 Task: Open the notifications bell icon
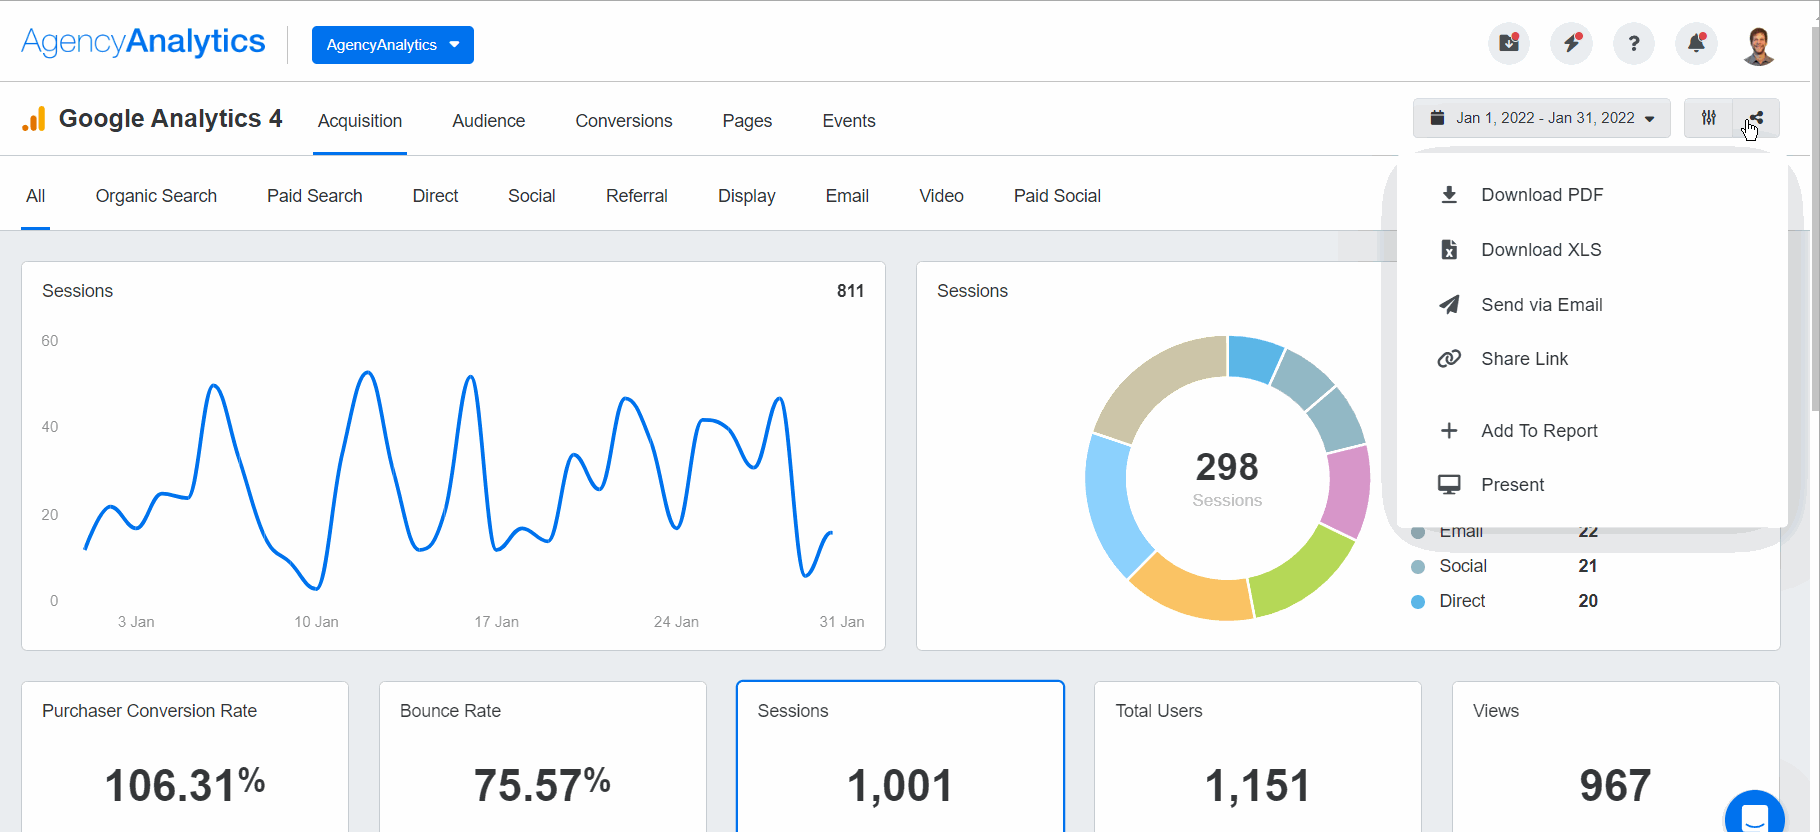1697,43
